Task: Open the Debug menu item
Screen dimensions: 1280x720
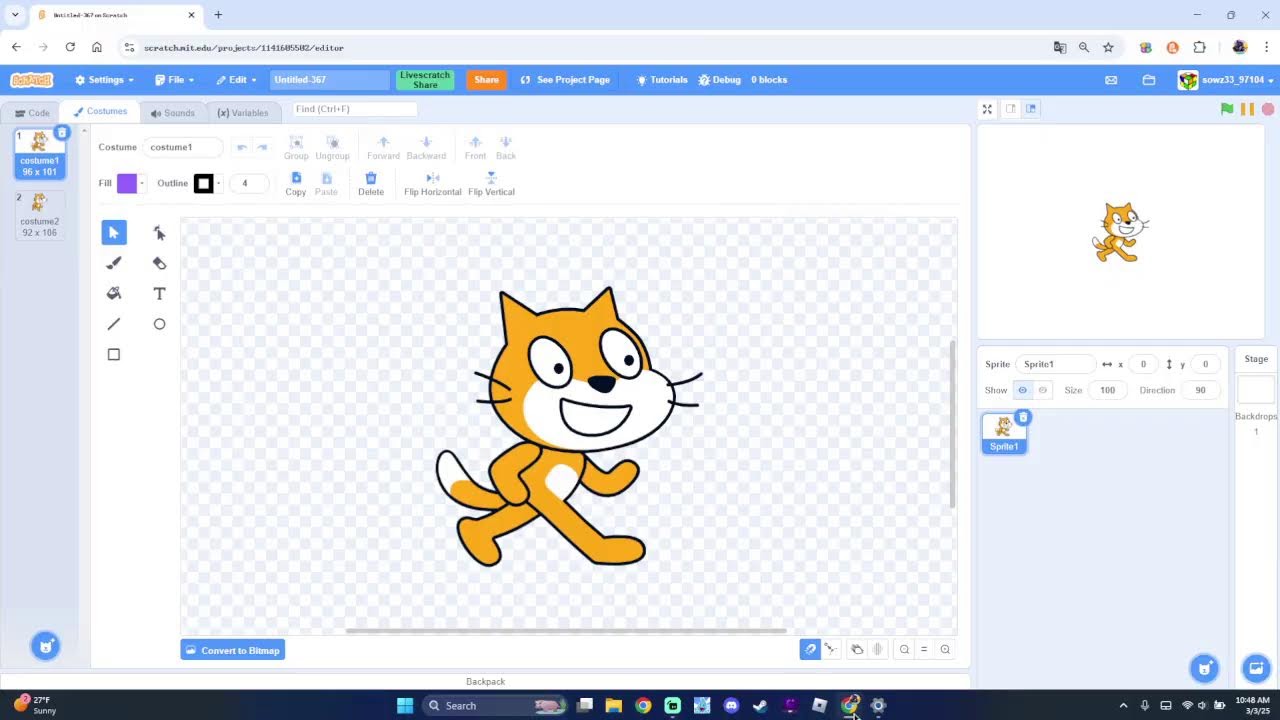Action: [720, 80]
